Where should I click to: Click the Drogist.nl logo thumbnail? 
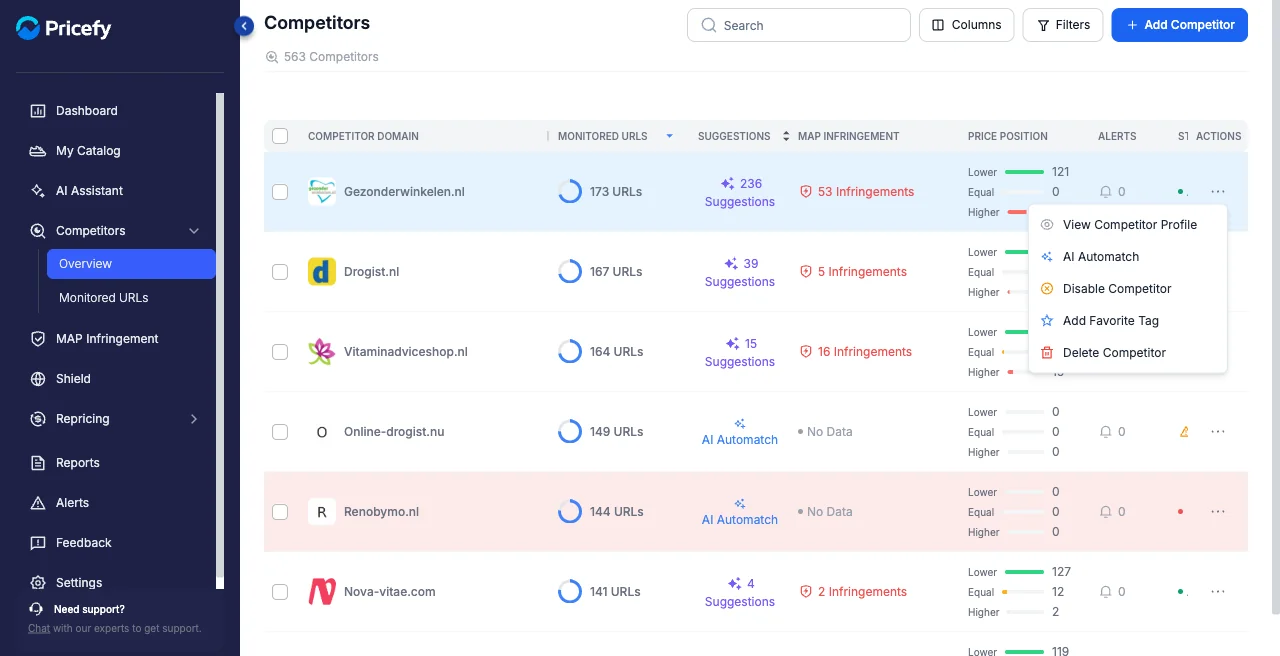click(322, 272)
